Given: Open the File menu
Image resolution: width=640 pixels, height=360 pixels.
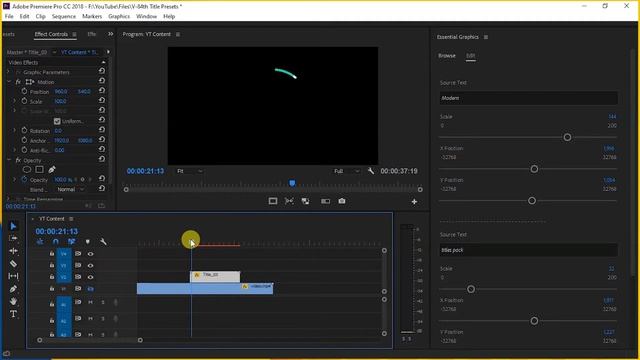Looking at the screenshot, I should coord(9,16).
